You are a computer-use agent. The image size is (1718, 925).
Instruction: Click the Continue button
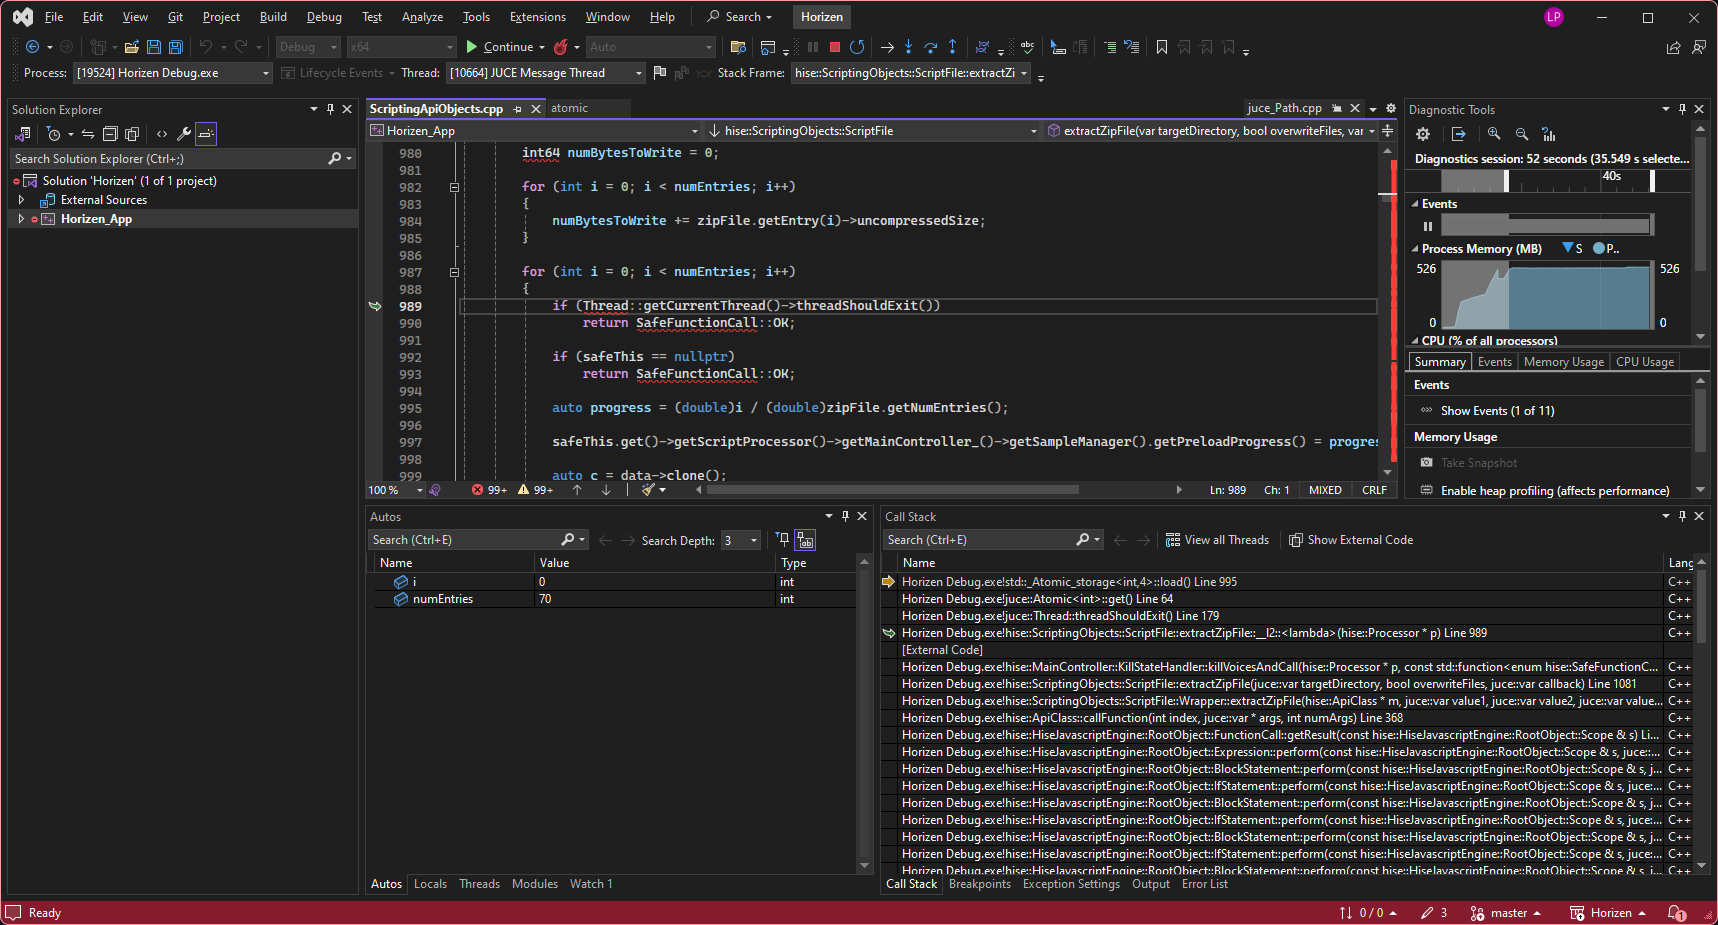click(x=499, y=47)
